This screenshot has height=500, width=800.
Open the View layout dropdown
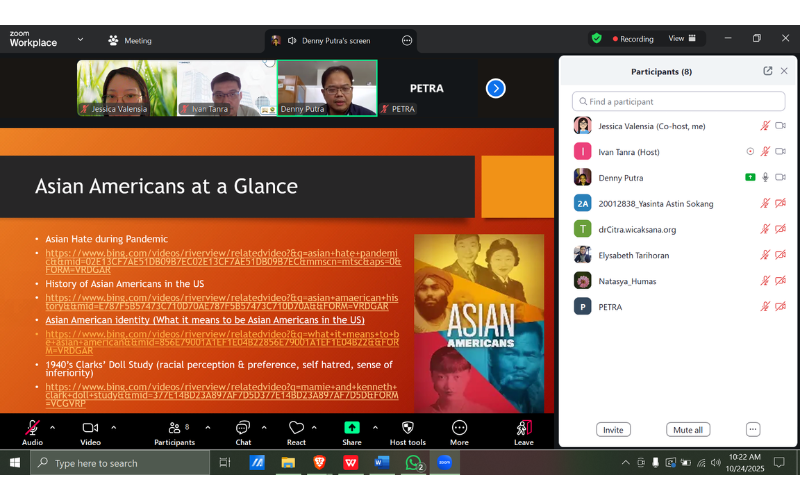point(682,39)
